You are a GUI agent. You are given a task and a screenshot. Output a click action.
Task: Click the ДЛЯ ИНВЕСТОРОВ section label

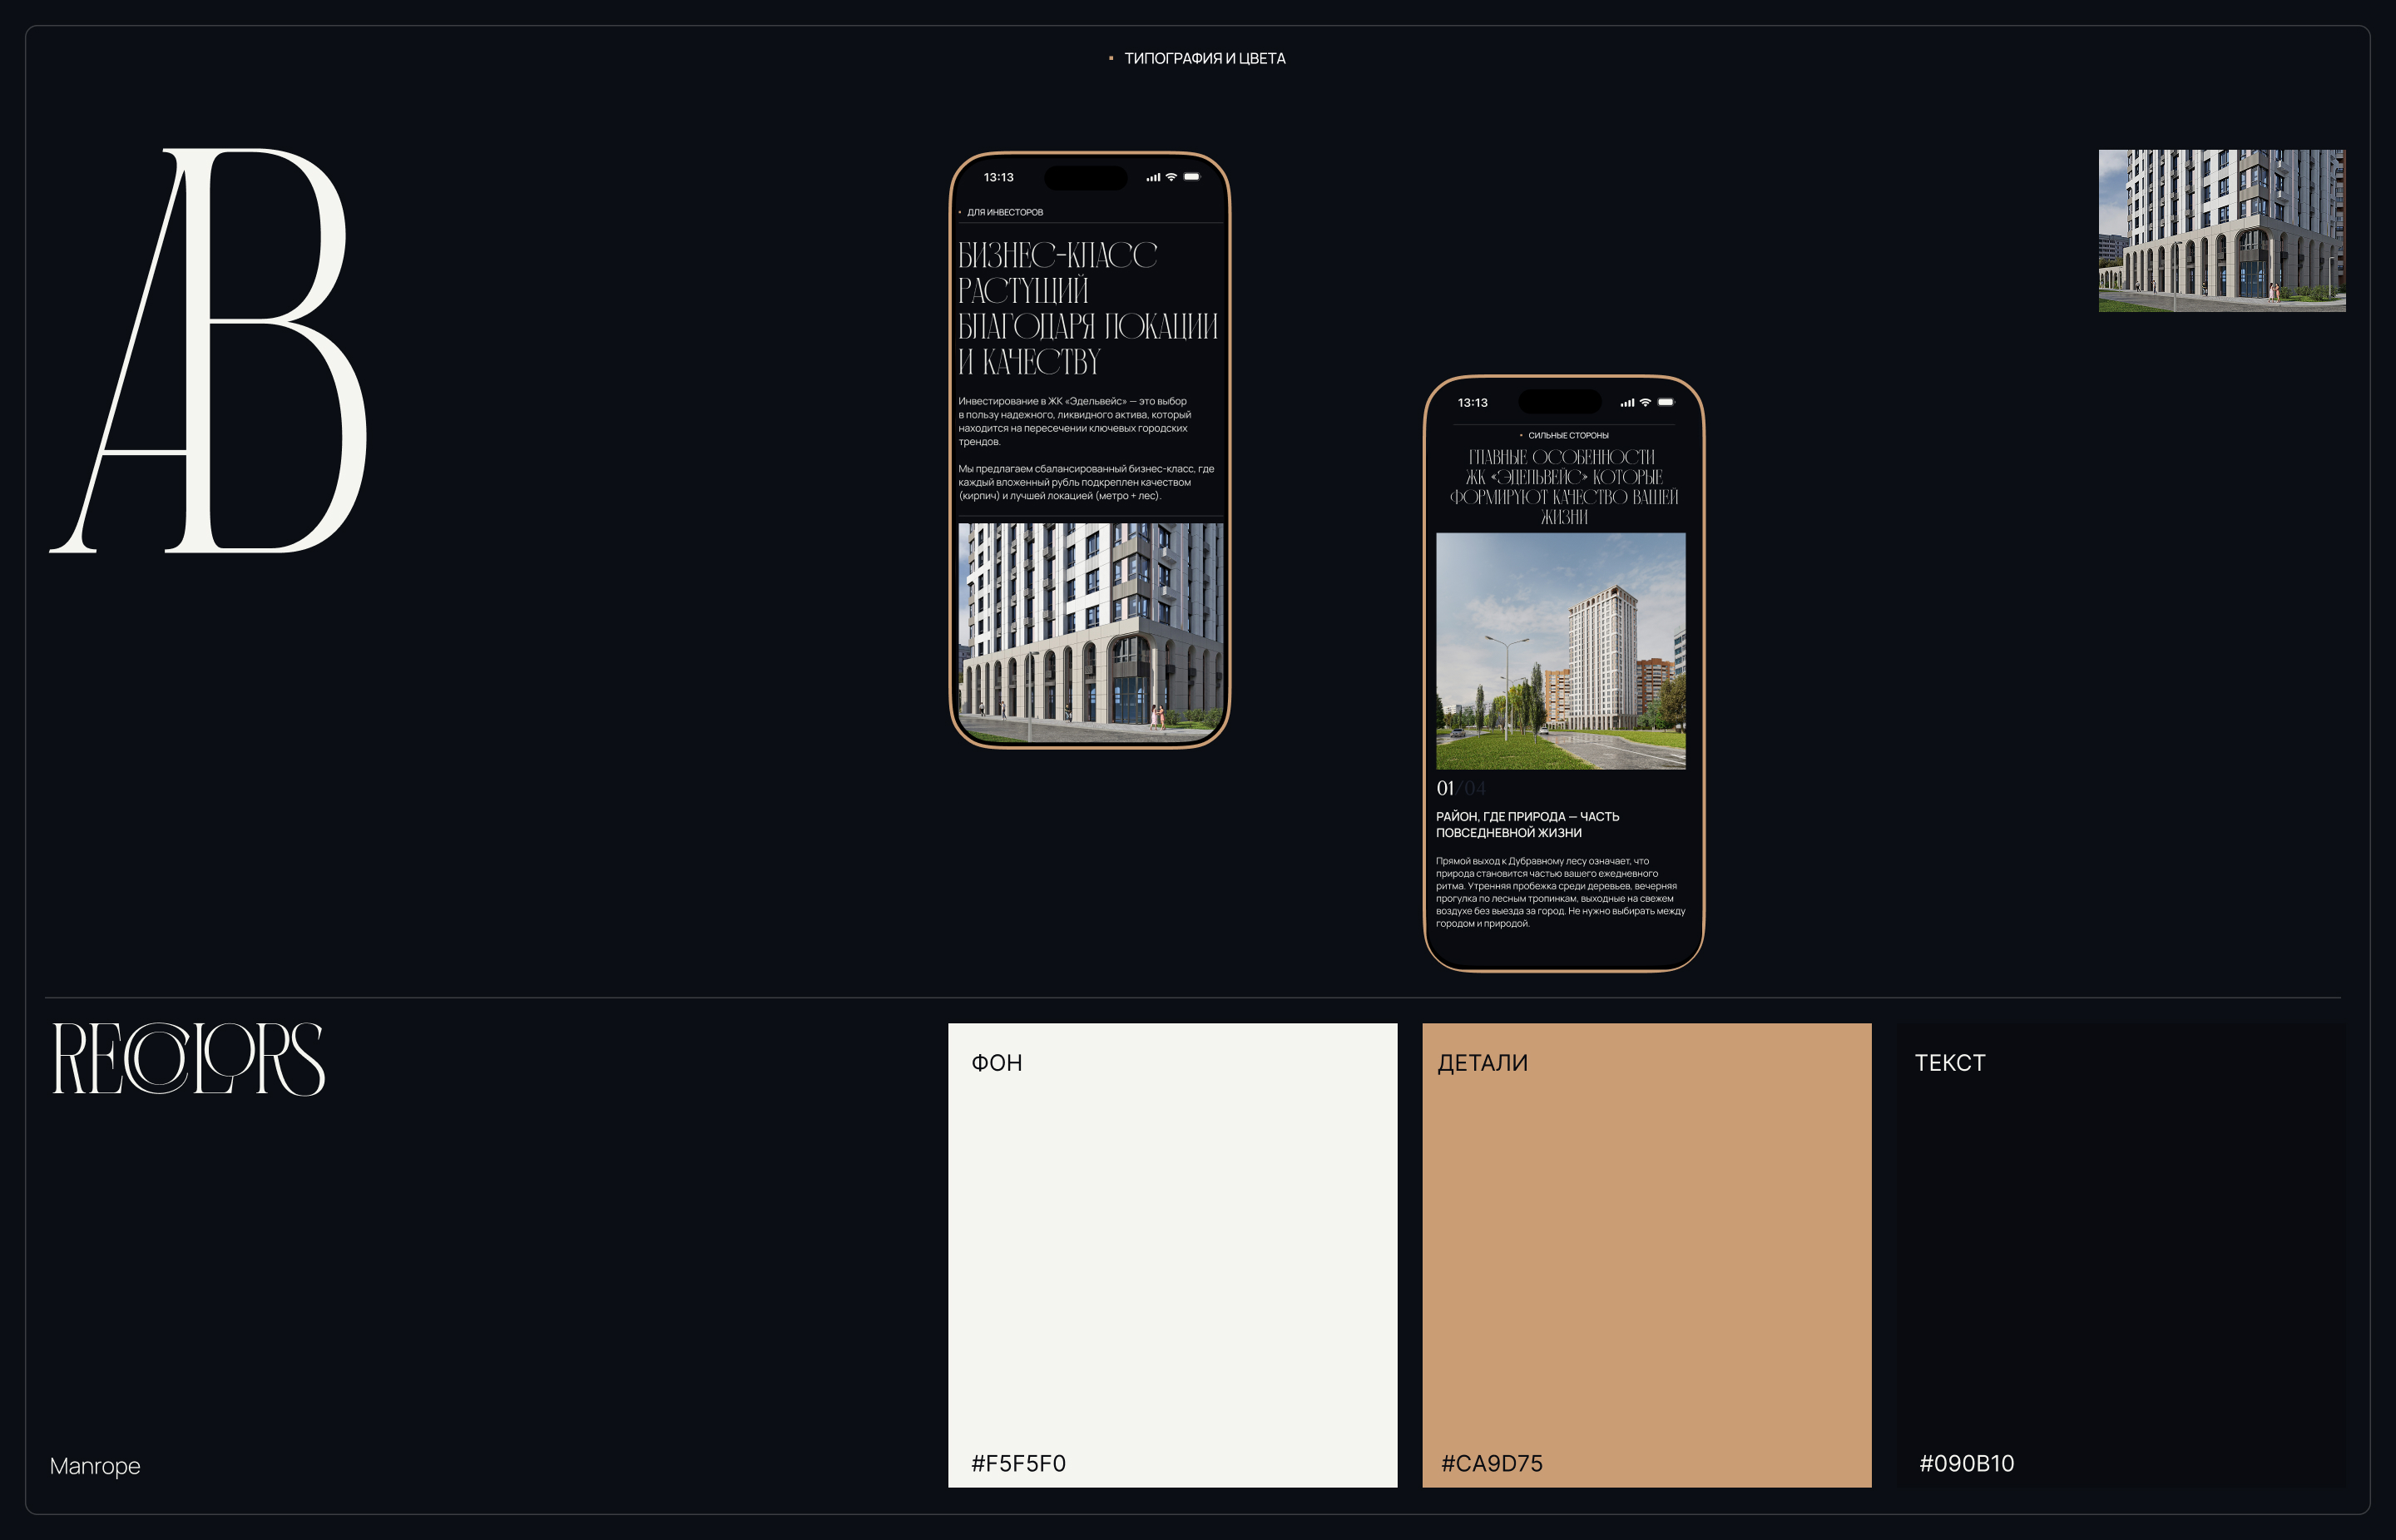coord(1004,212)
